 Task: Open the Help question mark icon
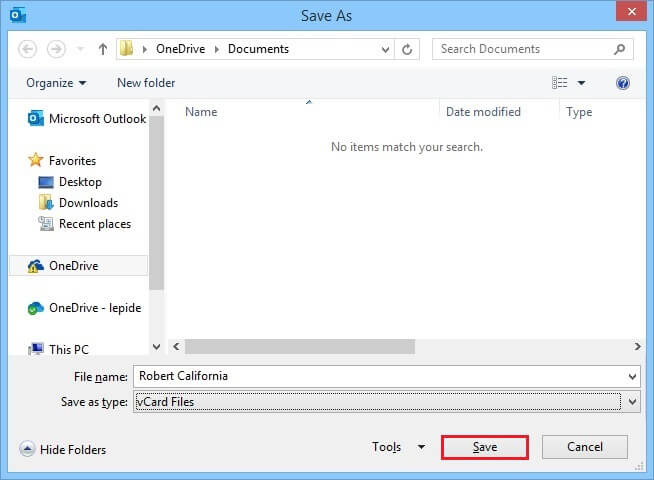point(623,83)
